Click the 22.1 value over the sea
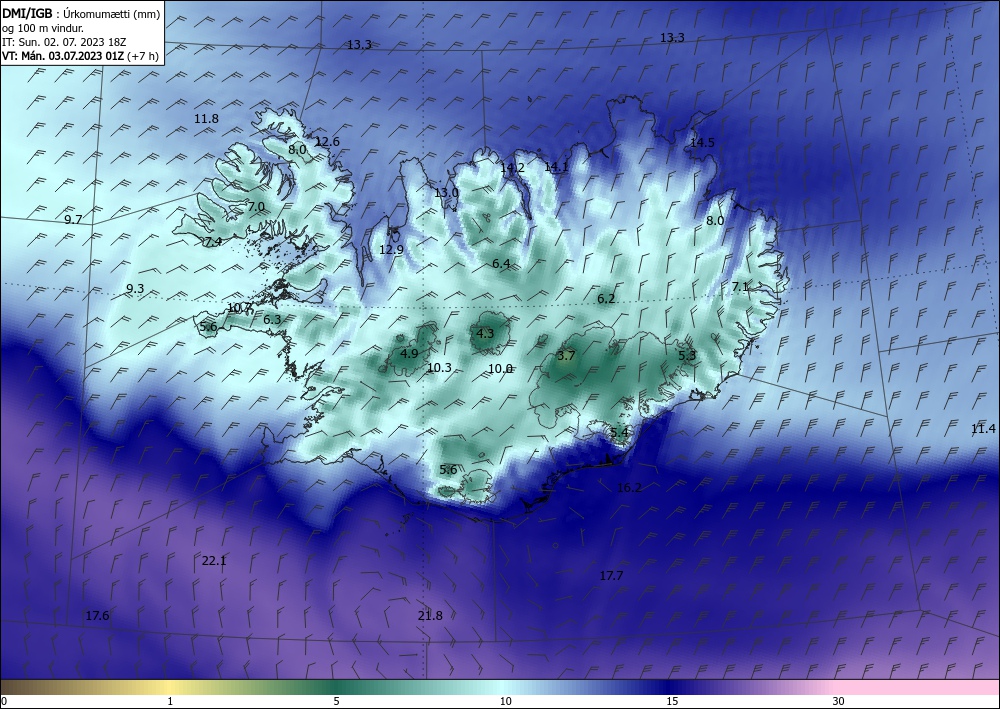This screenshot has width=1000, height=709. [214, 561]
